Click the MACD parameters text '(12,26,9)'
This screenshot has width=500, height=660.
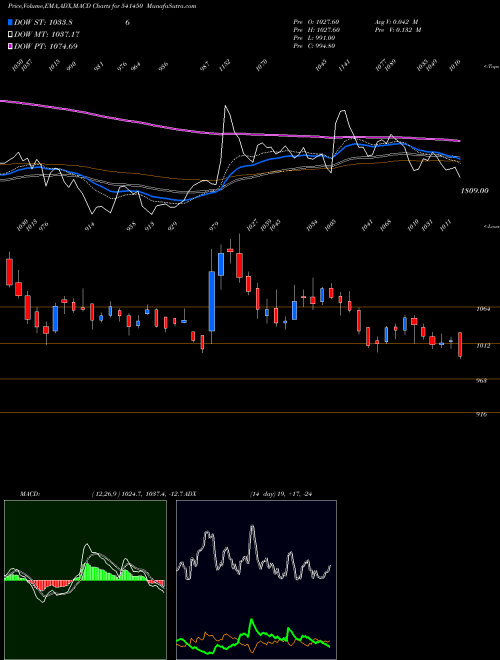(x=106, y=494)
